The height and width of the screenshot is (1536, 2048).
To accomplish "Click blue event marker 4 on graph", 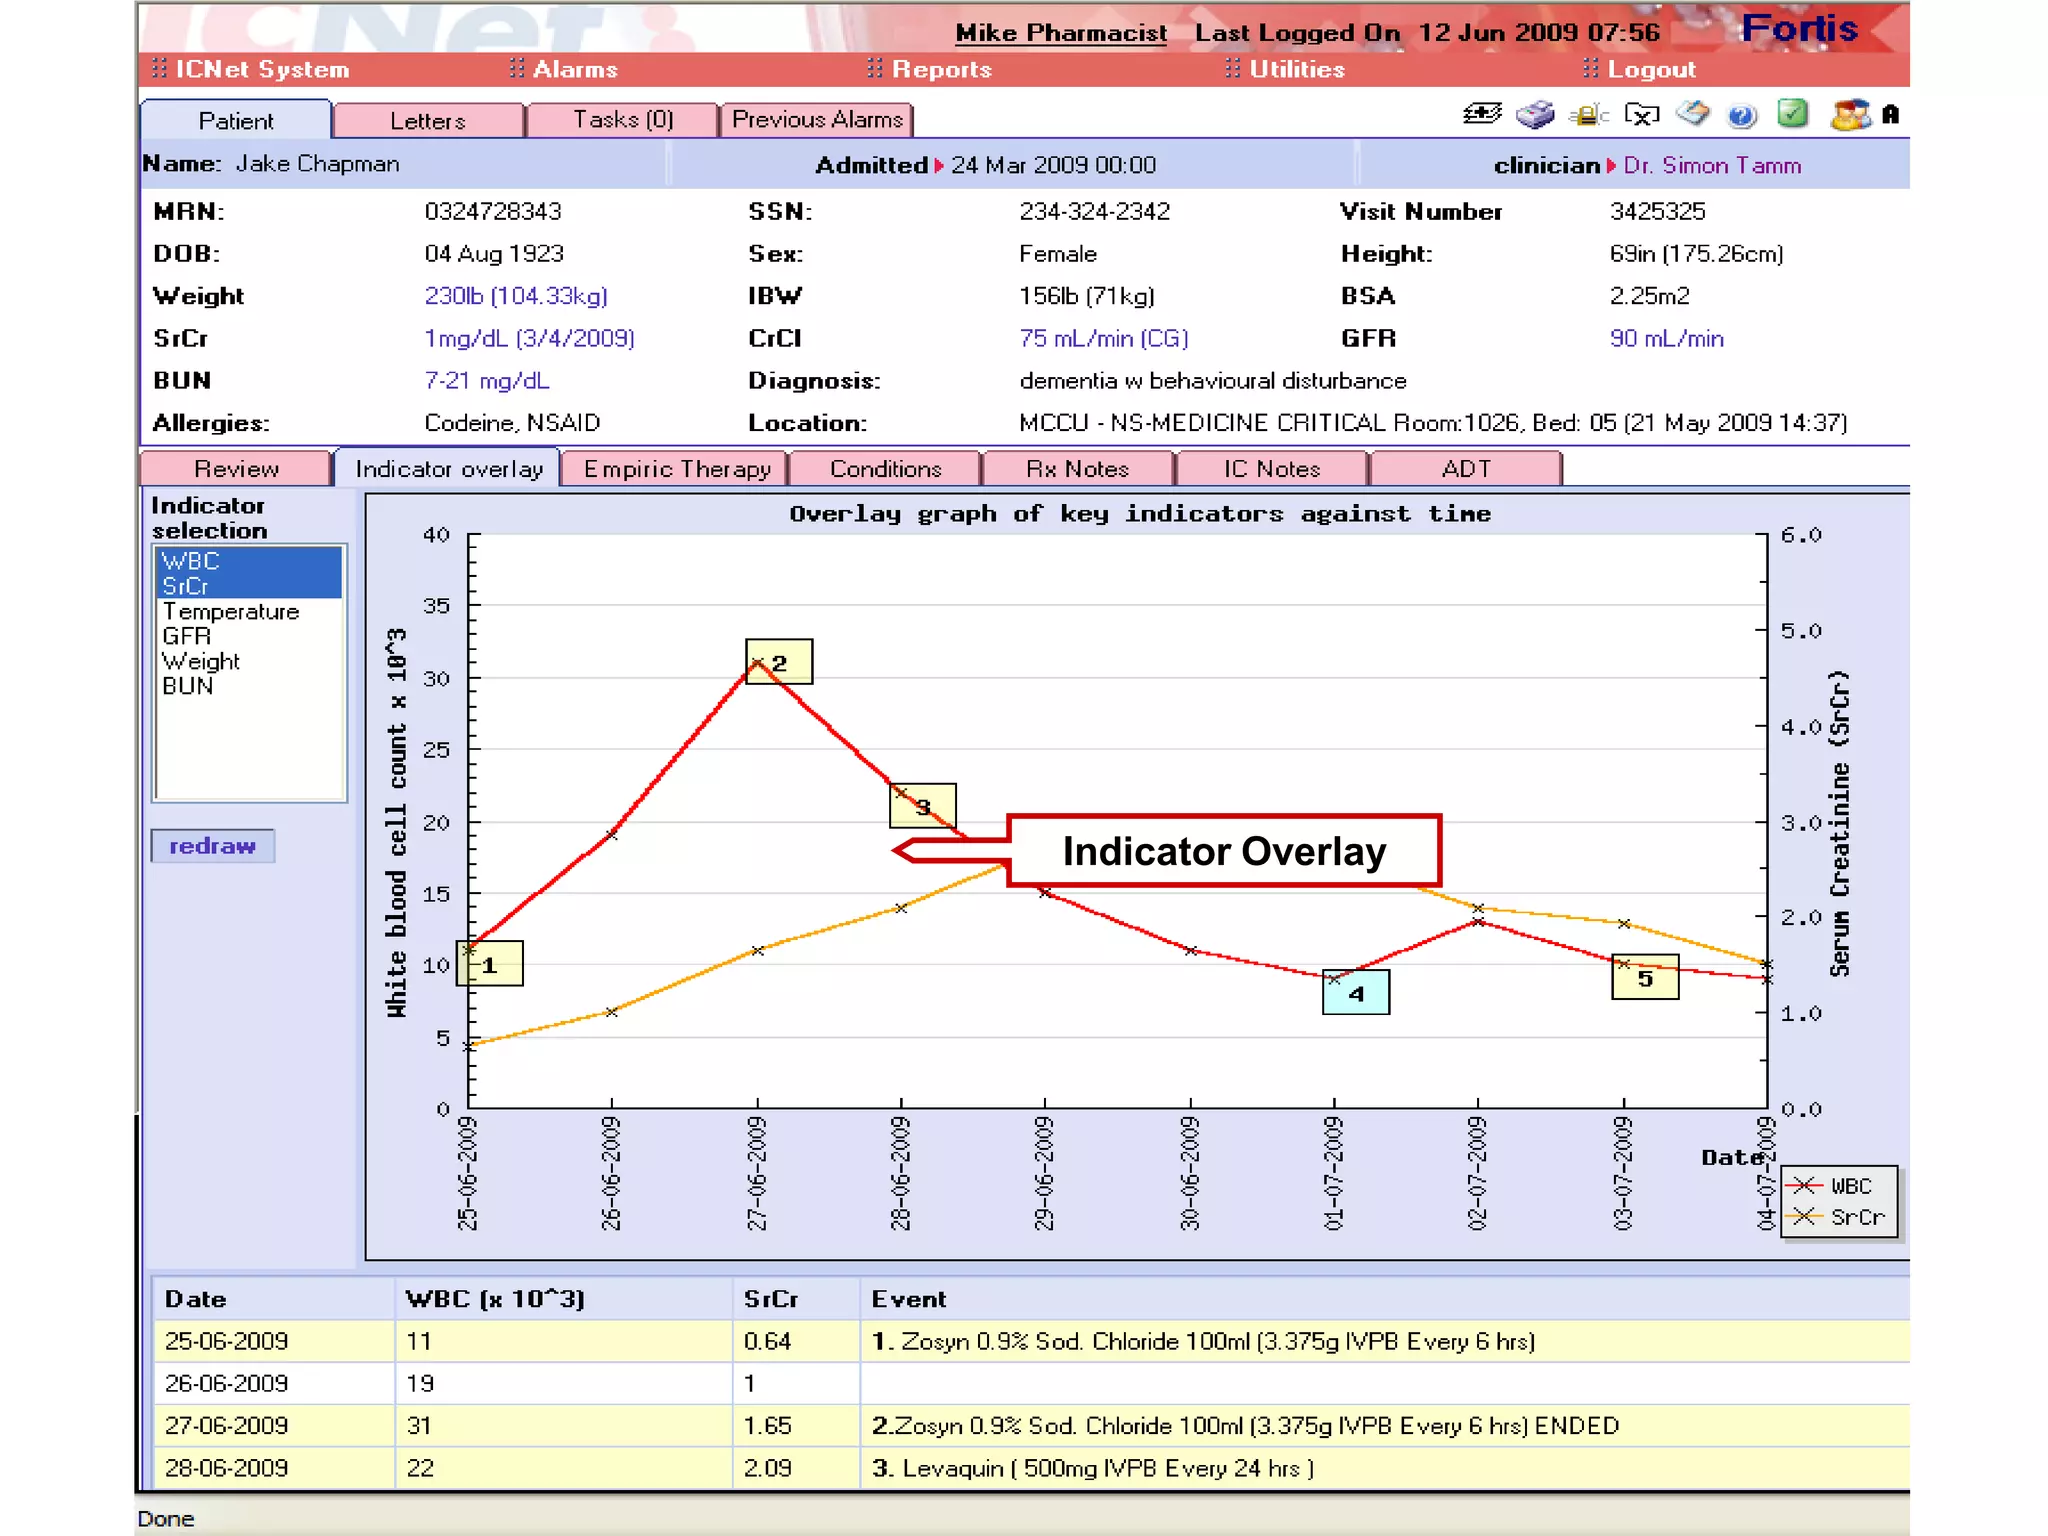I will pyautogui.click(x=1356, y=992).
